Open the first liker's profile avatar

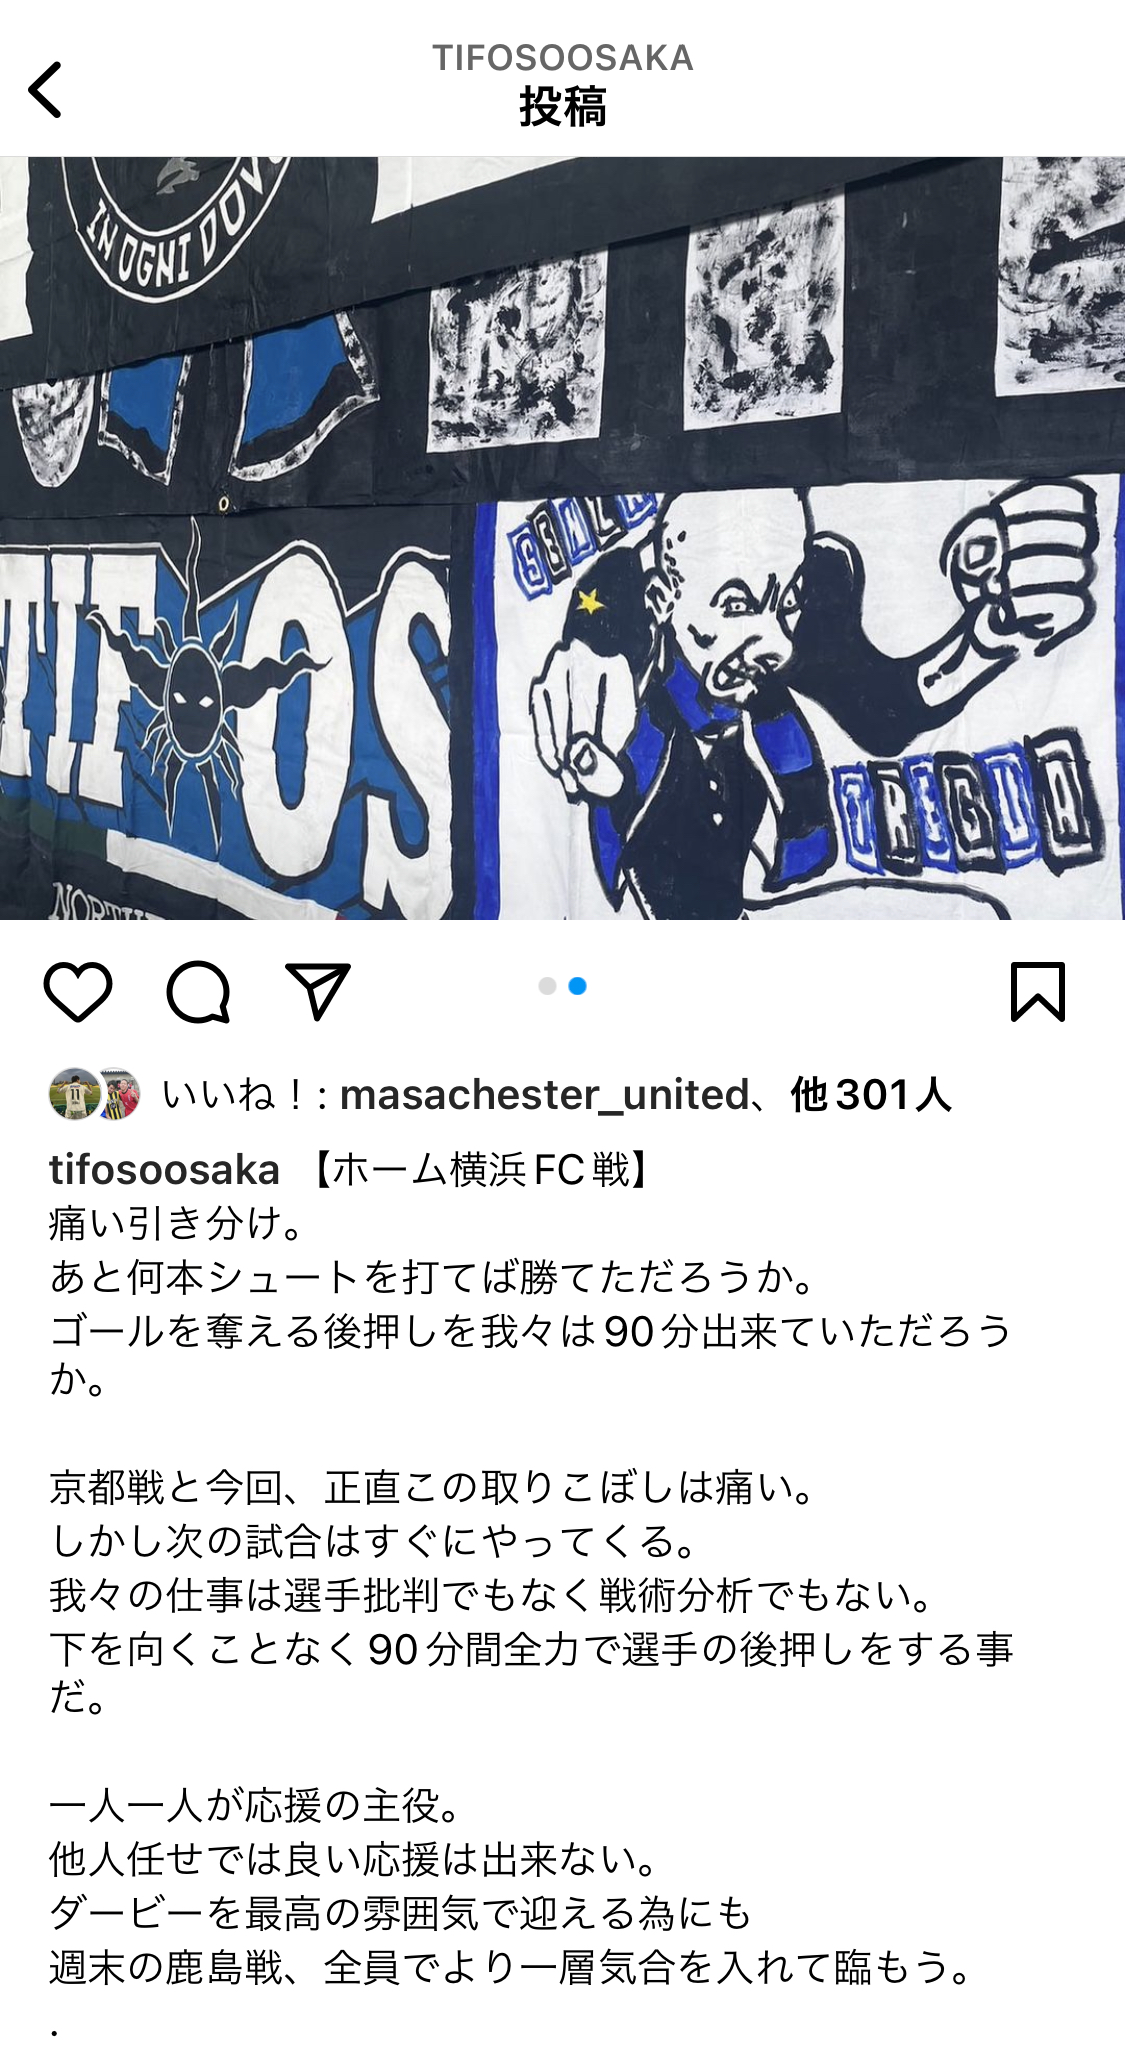75,1094
